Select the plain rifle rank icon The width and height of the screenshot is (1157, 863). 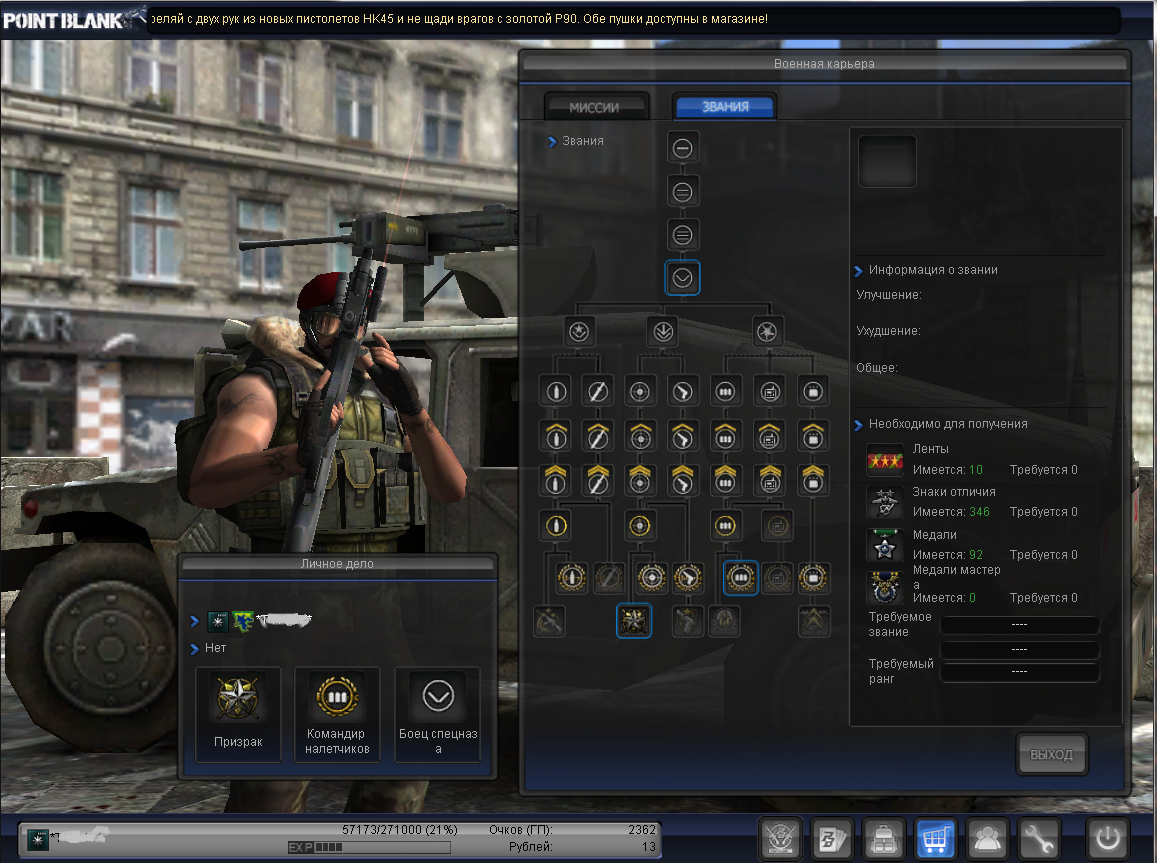point(598,392)
